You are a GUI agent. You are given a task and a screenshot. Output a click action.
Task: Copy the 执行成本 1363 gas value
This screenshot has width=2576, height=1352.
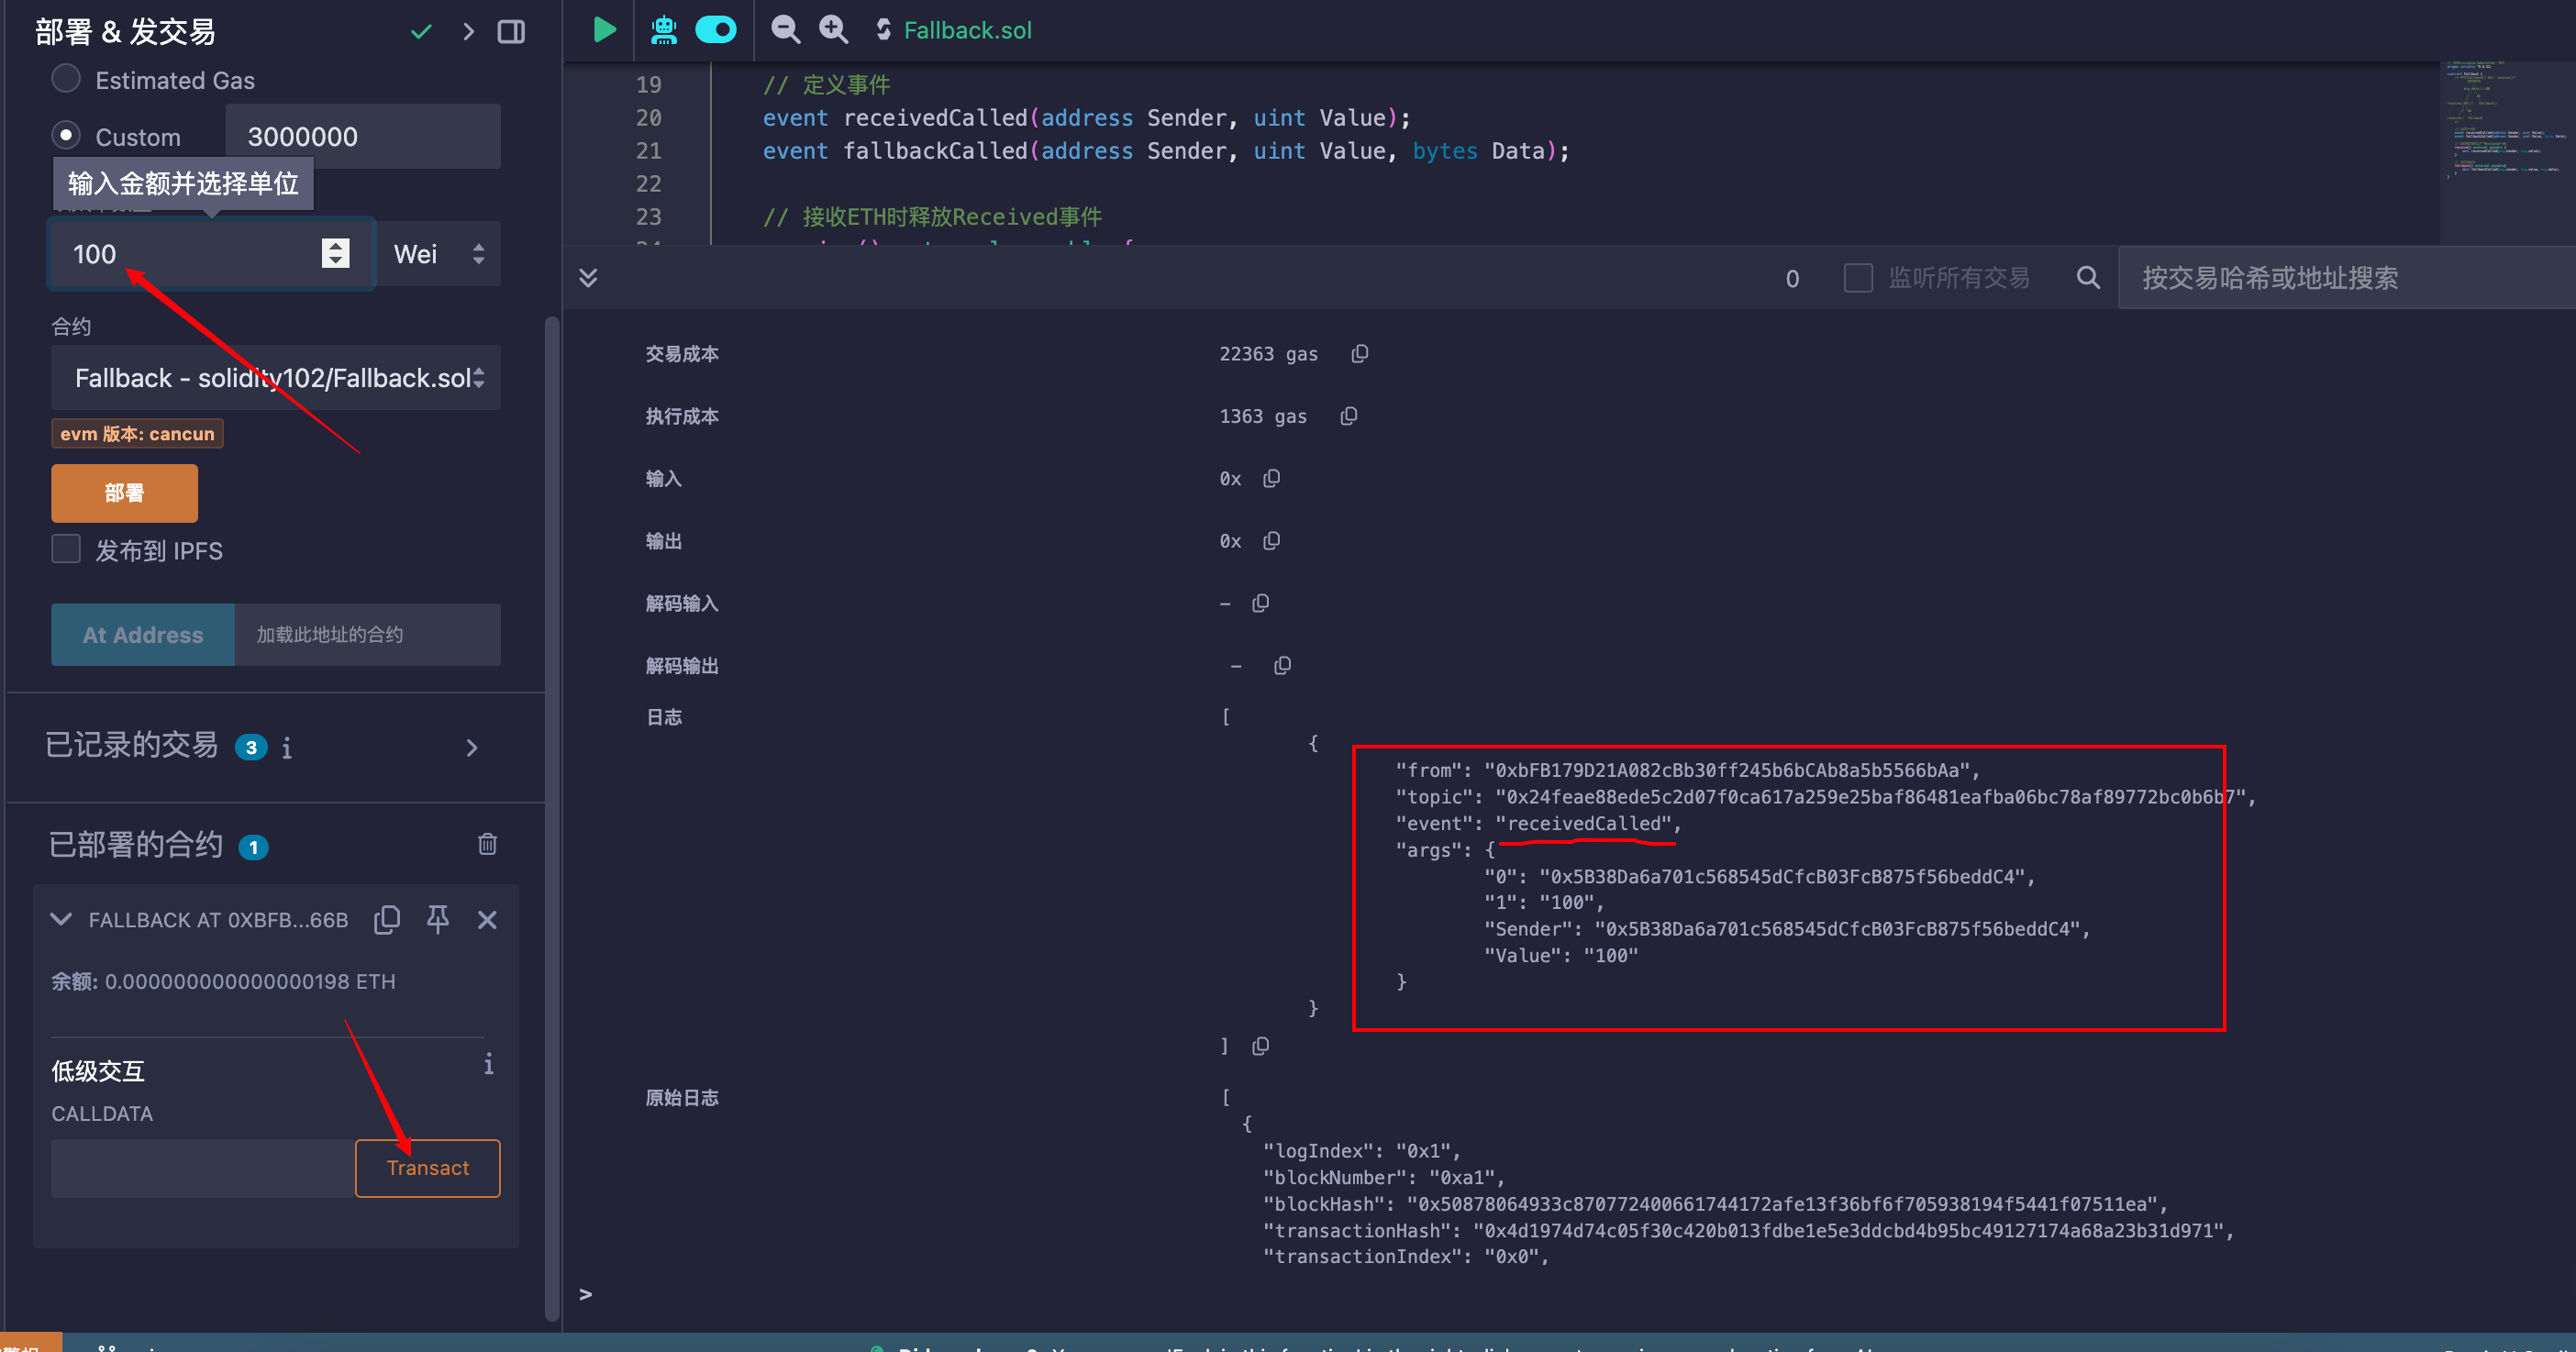pos(1349,416)
